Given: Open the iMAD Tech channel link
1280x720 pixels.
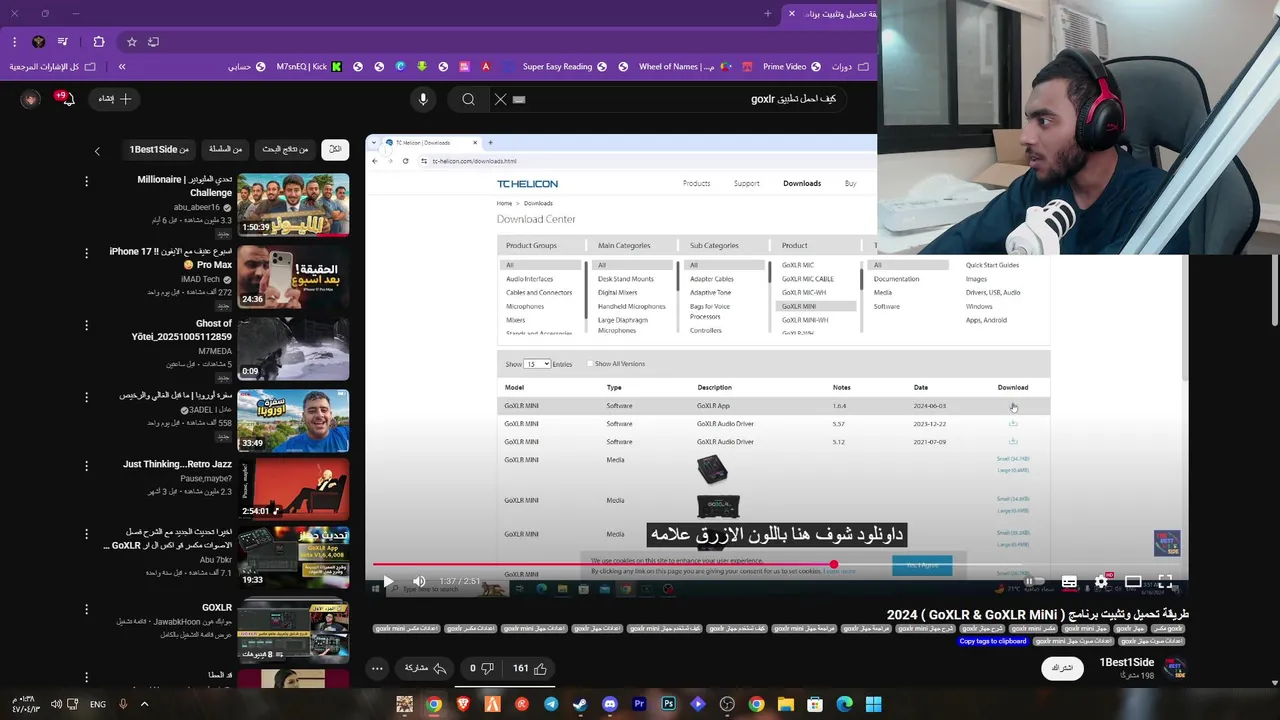Looking at the screenshot, I should click(200, 279).
